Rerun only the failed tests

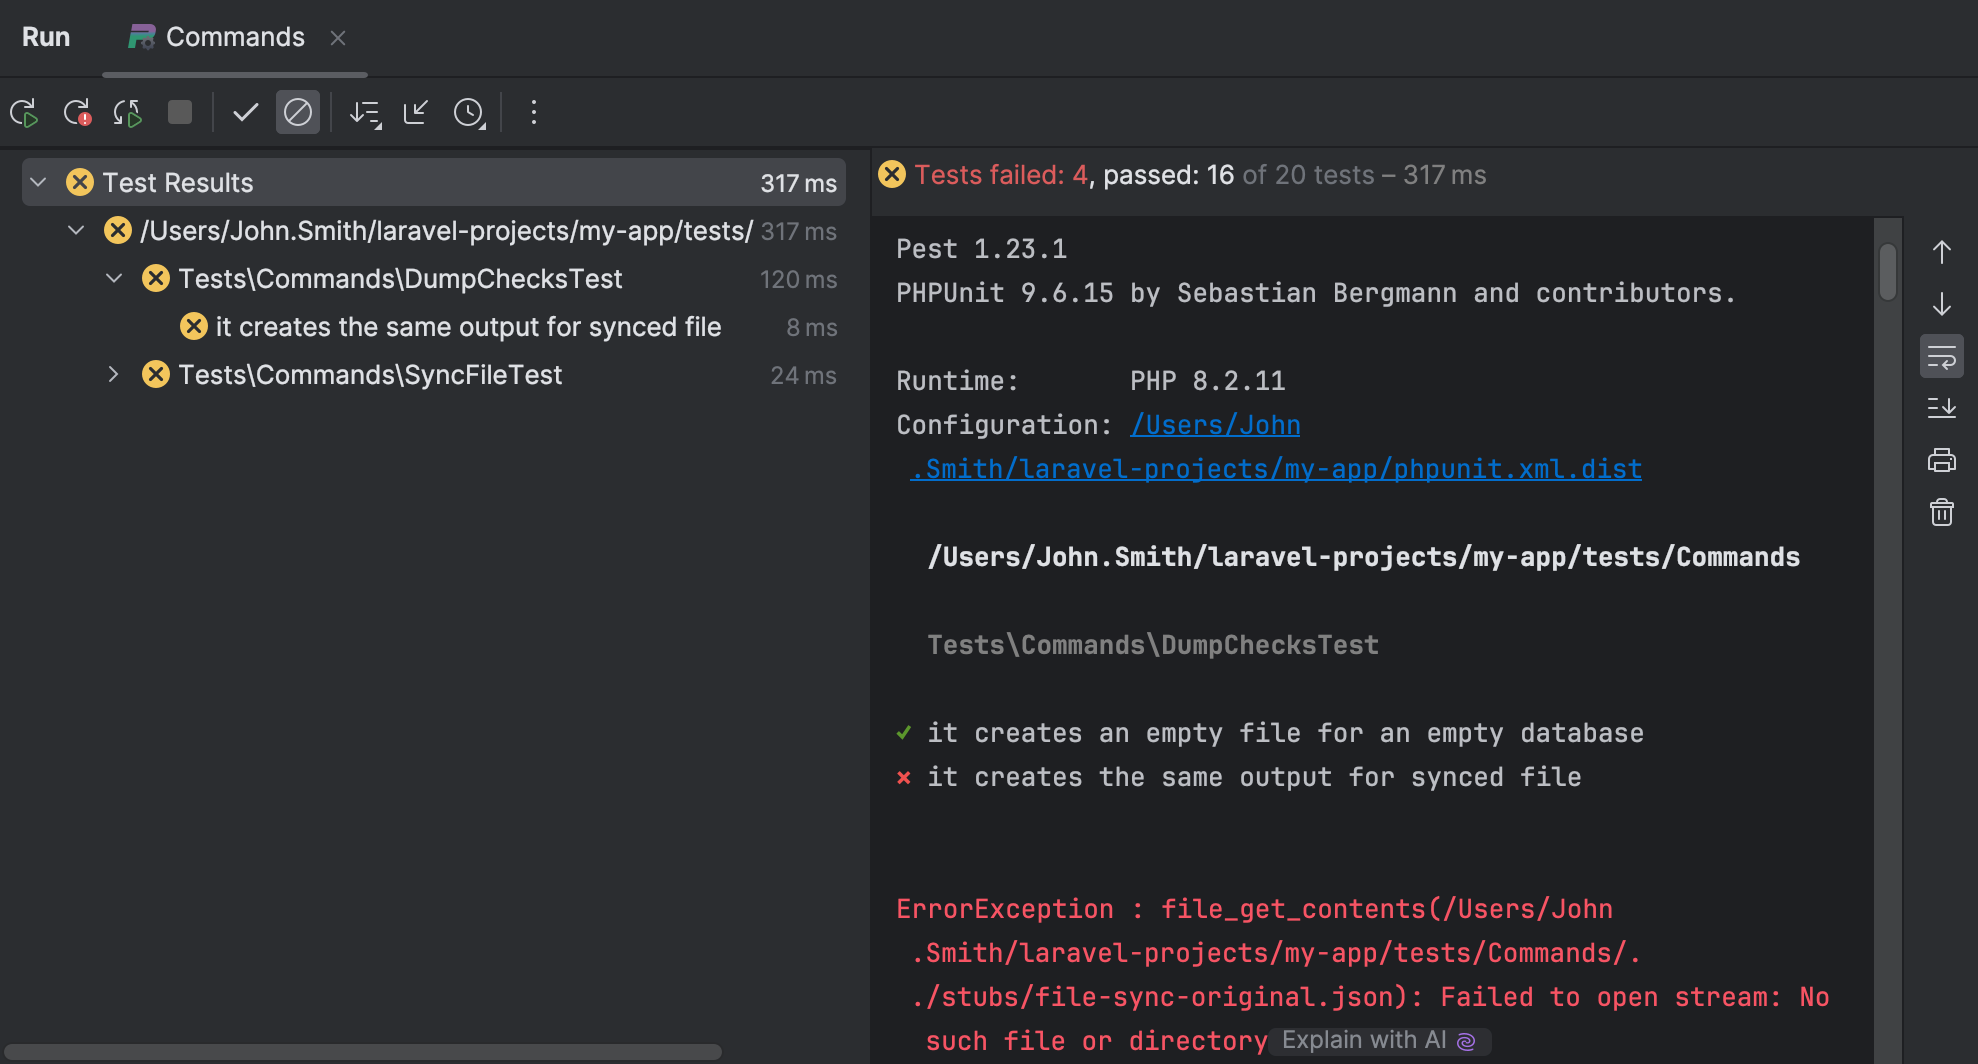pyautogui.click(x=77, y=112)
